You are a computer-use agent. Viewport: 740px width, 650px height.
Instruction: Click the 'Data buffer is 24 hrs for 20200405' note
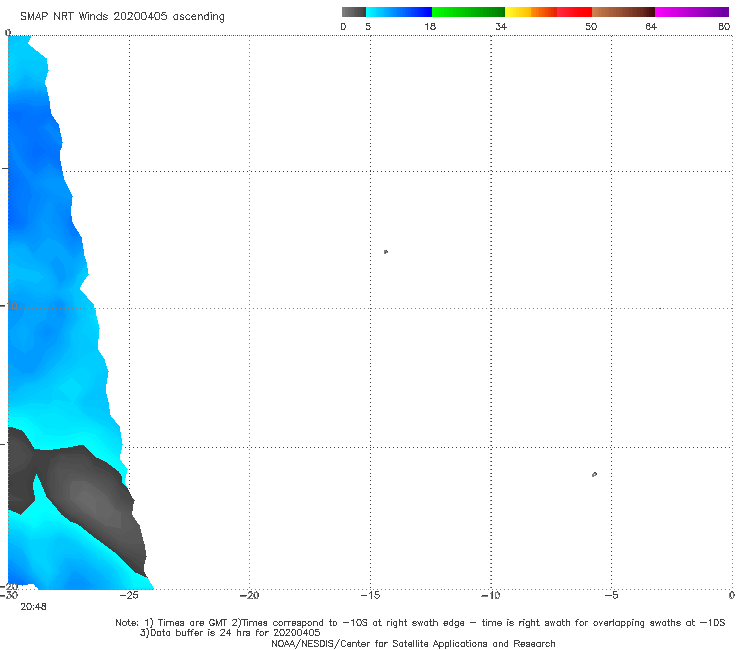pos(230,633)
